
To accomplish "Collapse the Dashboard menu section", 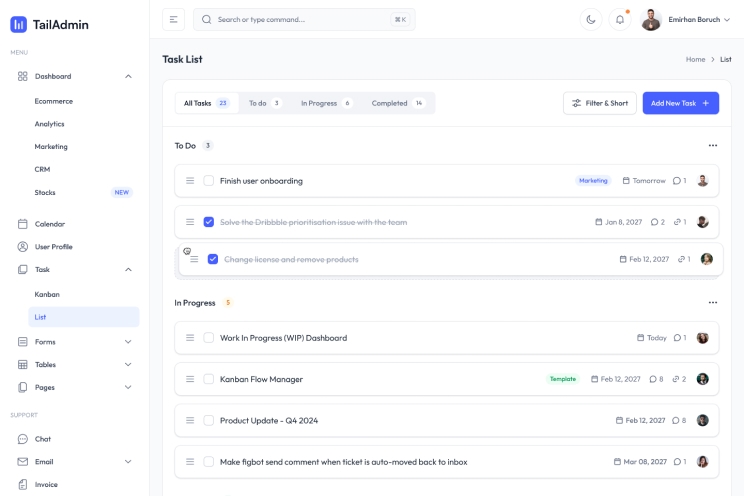I will pyautogui.click(x=128, y=76).
